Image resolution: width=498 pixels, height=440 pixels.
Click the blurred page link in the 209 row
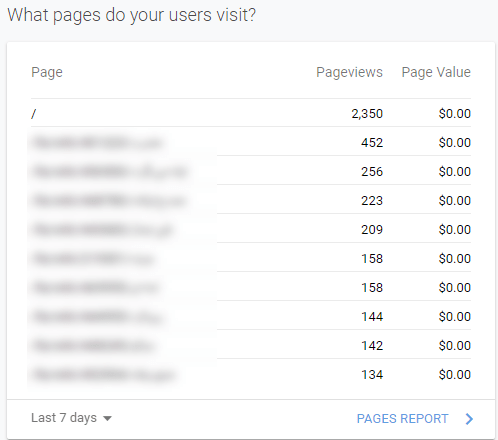click(102, 230)
